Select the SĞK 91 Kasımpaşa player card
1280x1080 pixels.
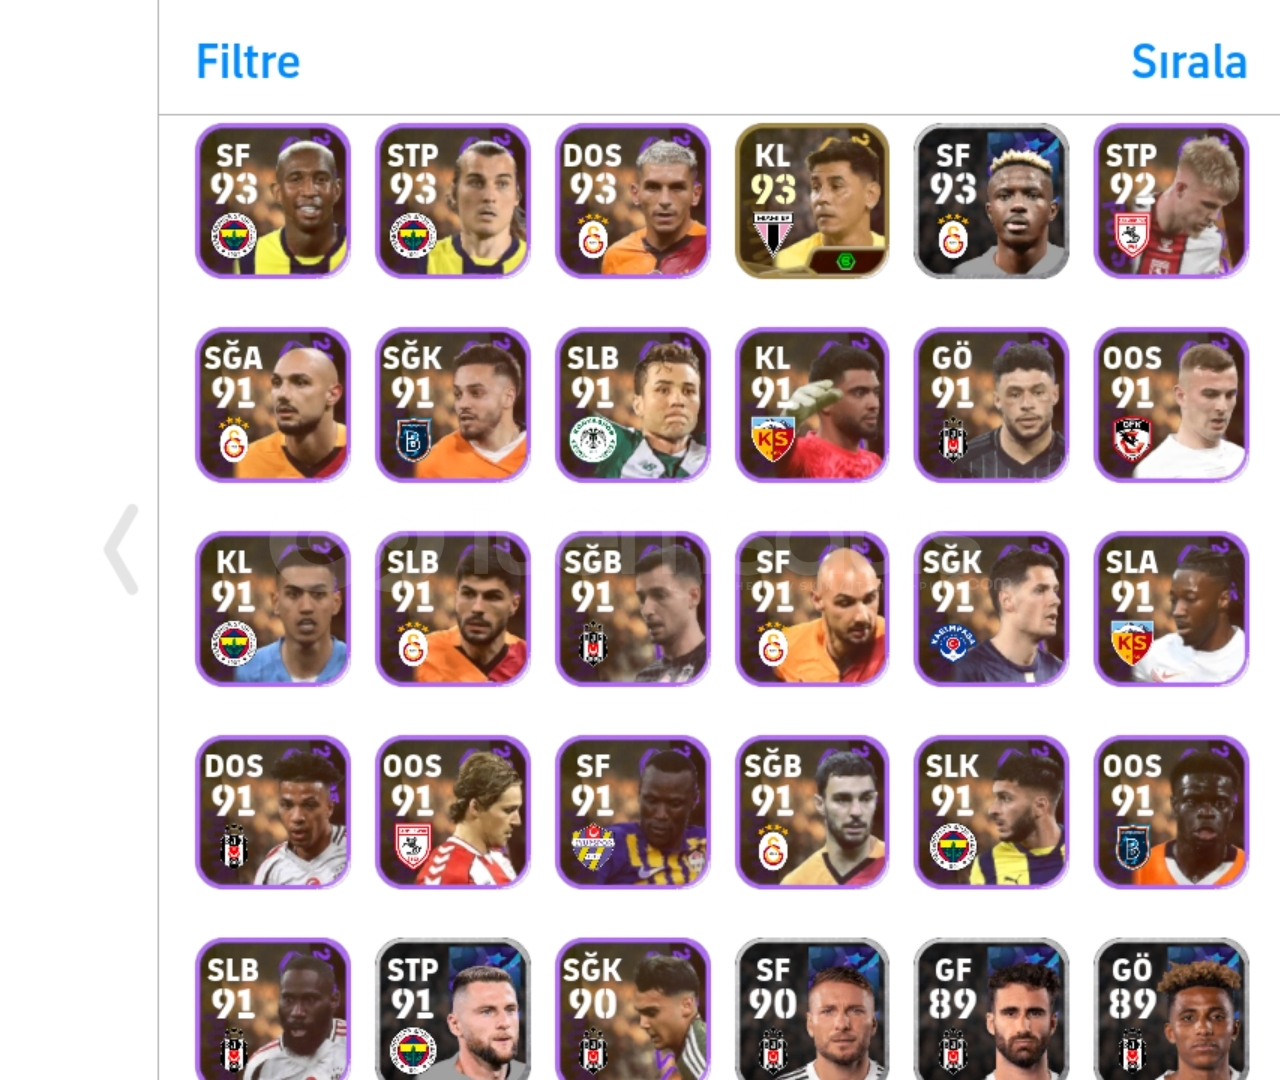click(x=992, y=609)
